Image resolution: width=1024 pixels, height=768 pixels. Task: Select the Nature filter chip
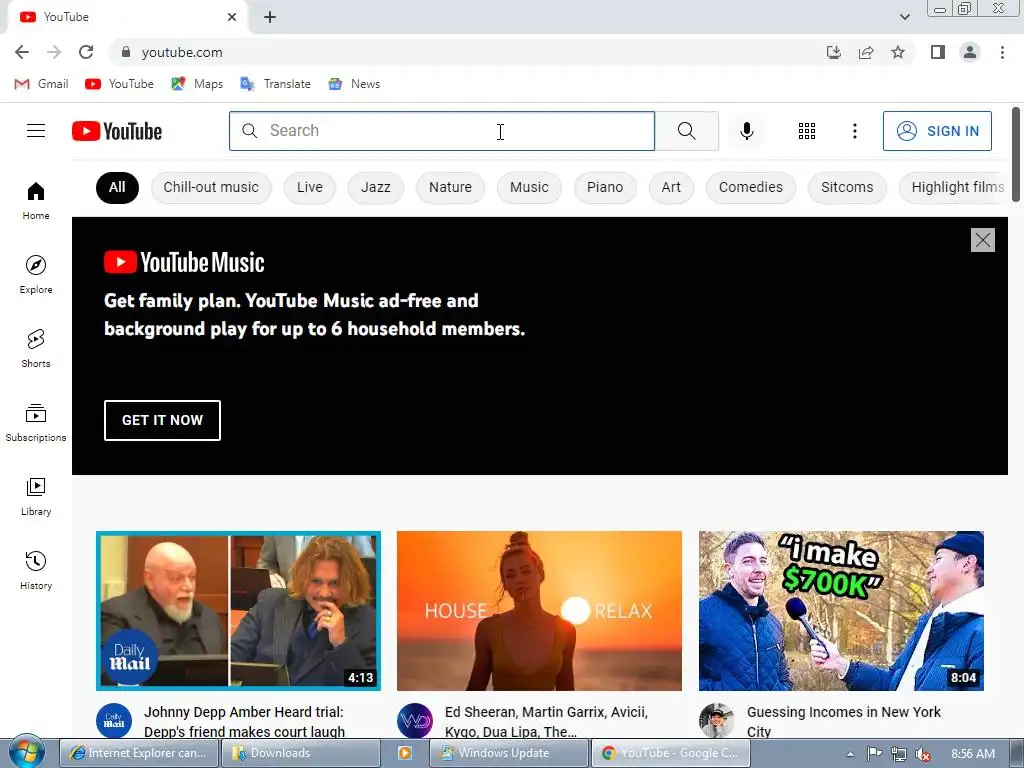450,187
